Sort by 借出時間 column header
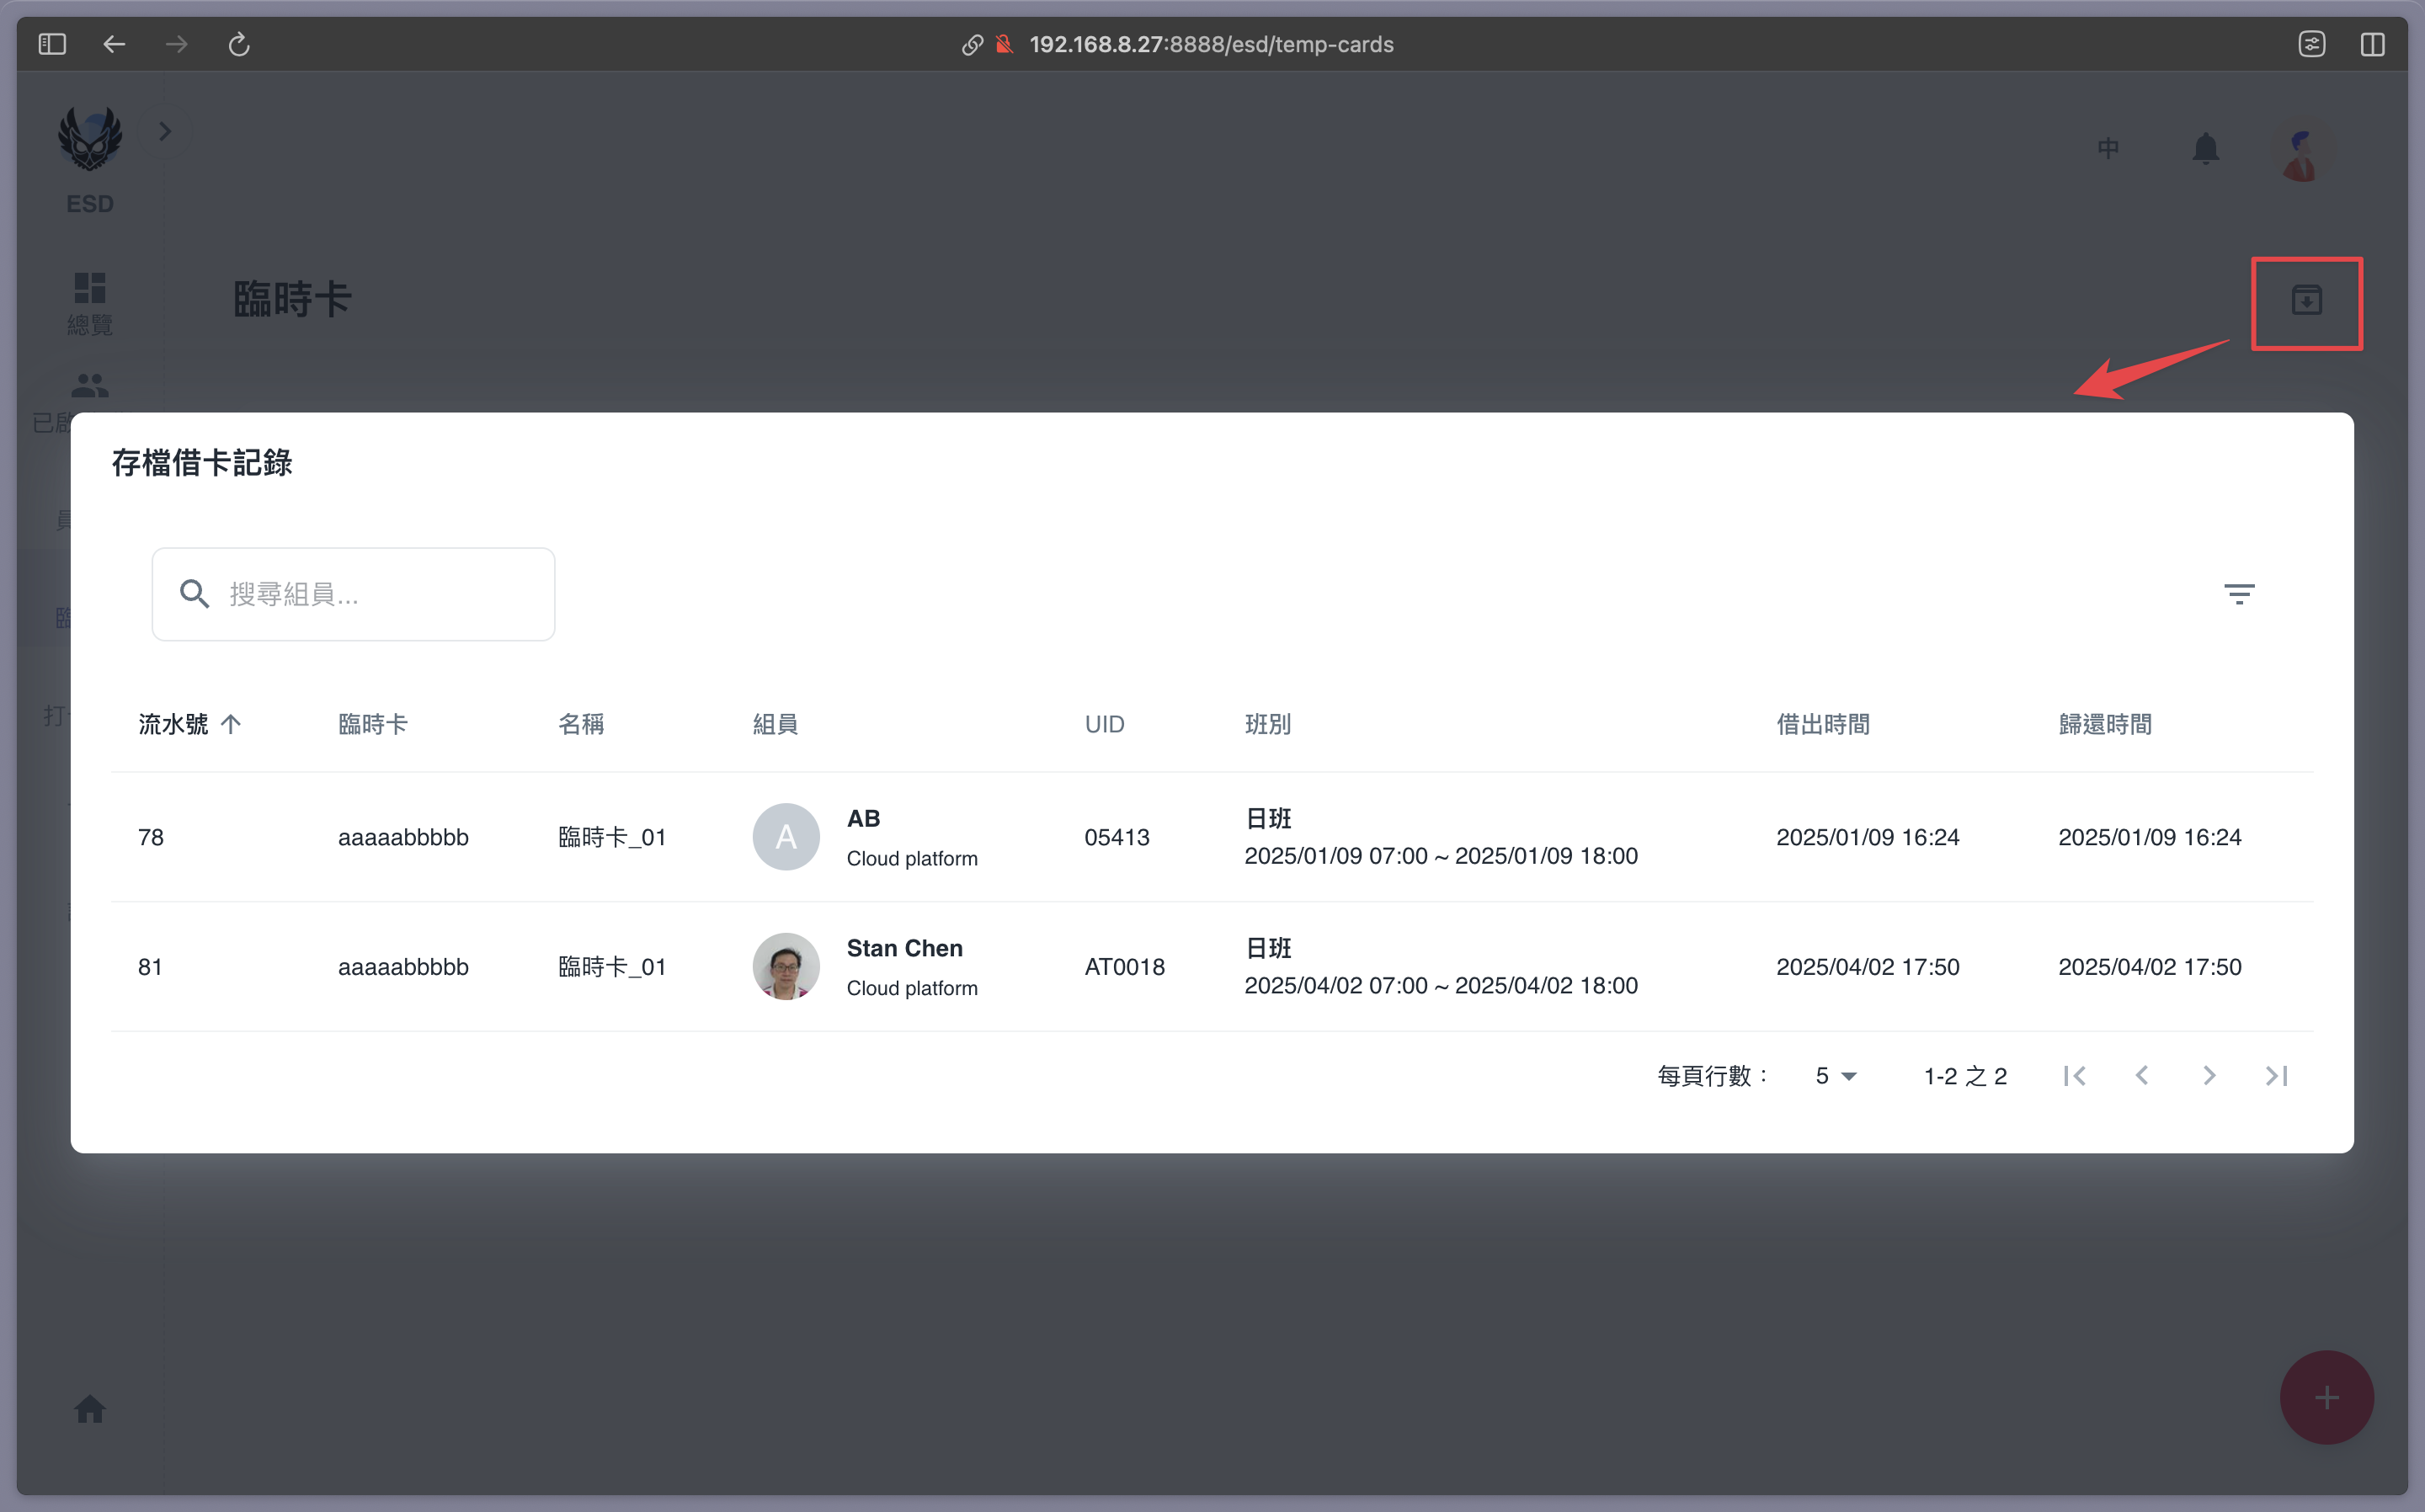Image resolution: width=2425 pixels, height=1512 pixels. click(1822, 724)
